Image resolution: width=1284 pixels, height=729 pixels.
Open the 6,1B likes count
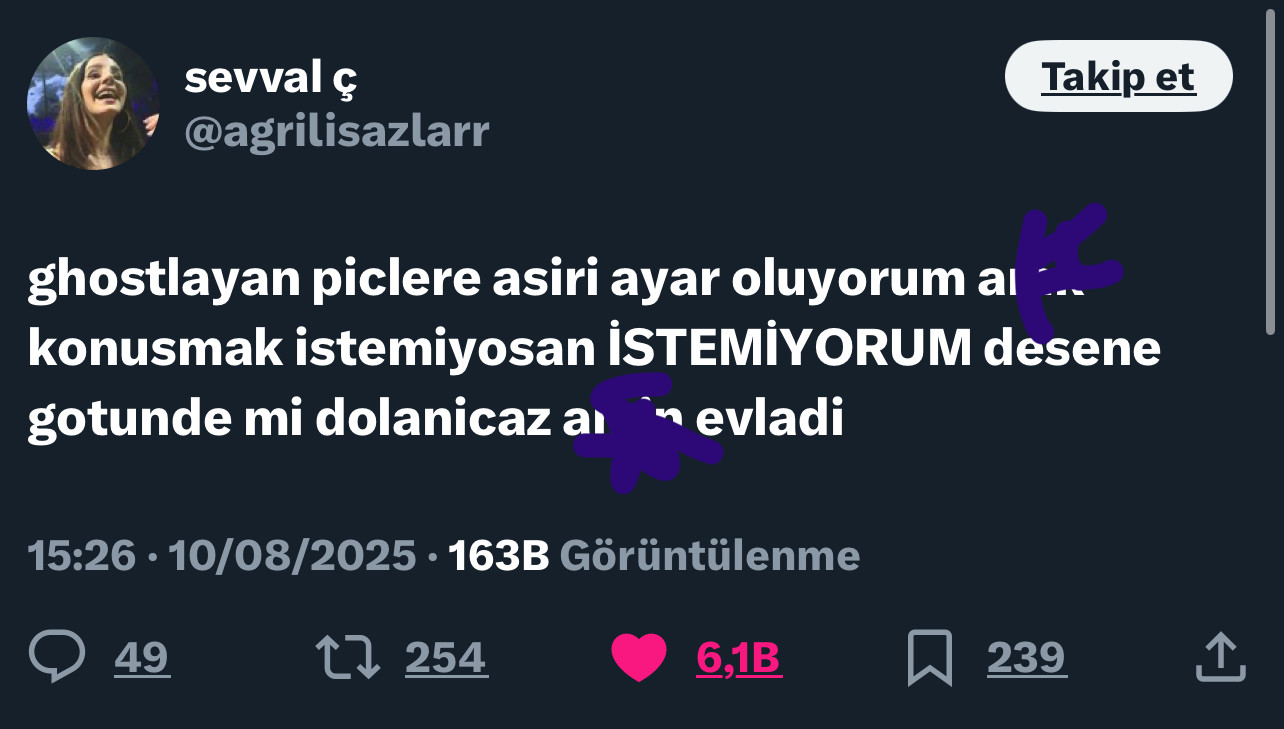coord(739,658)
